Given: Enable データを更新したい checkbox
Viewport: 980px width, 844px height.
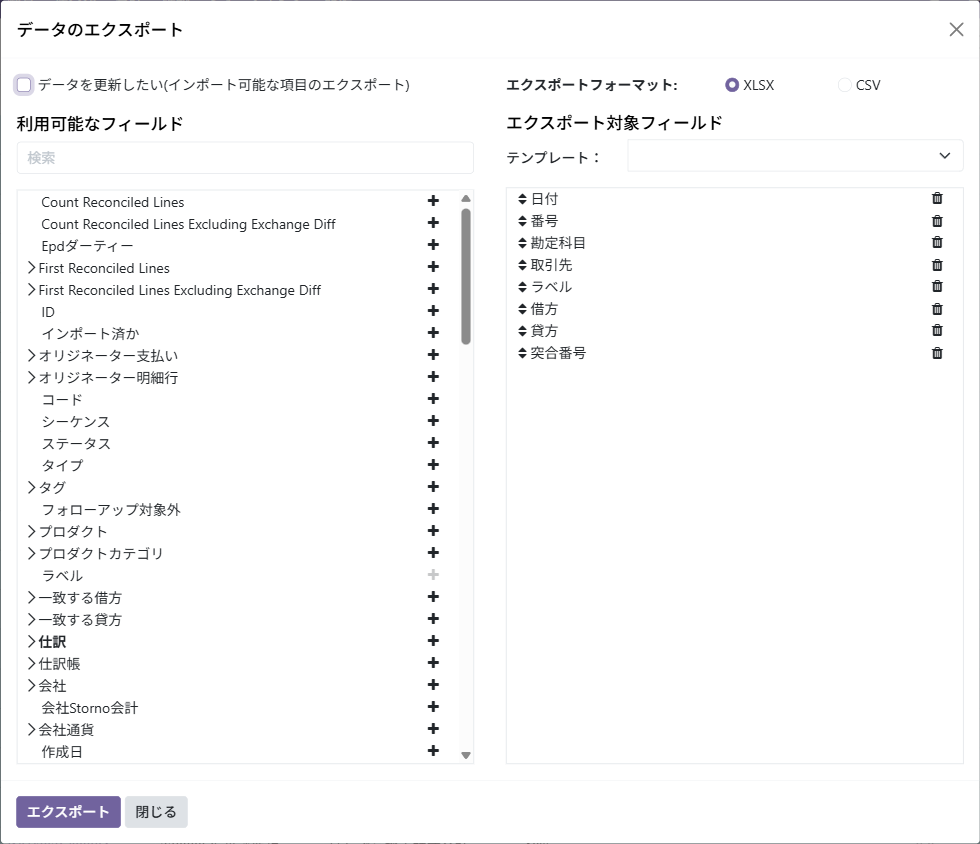Looking at the screenshot, I should pyautogui.click(x=24, y=84).
